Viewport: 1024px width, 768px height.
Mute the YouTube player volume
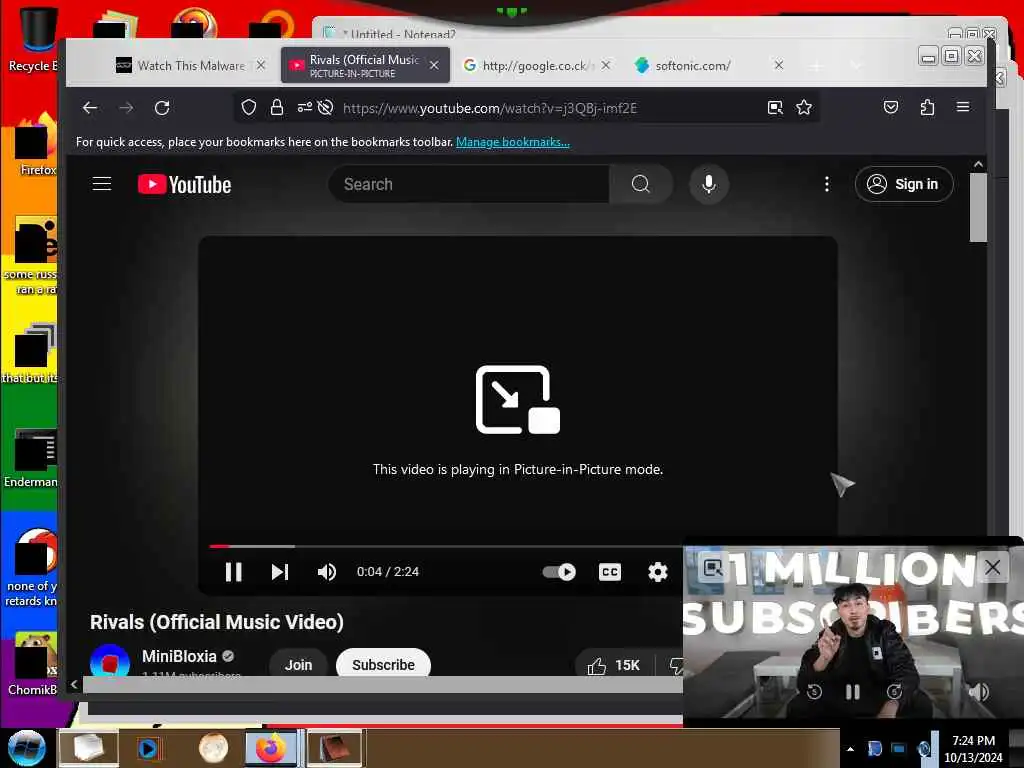tap(327, 572)
